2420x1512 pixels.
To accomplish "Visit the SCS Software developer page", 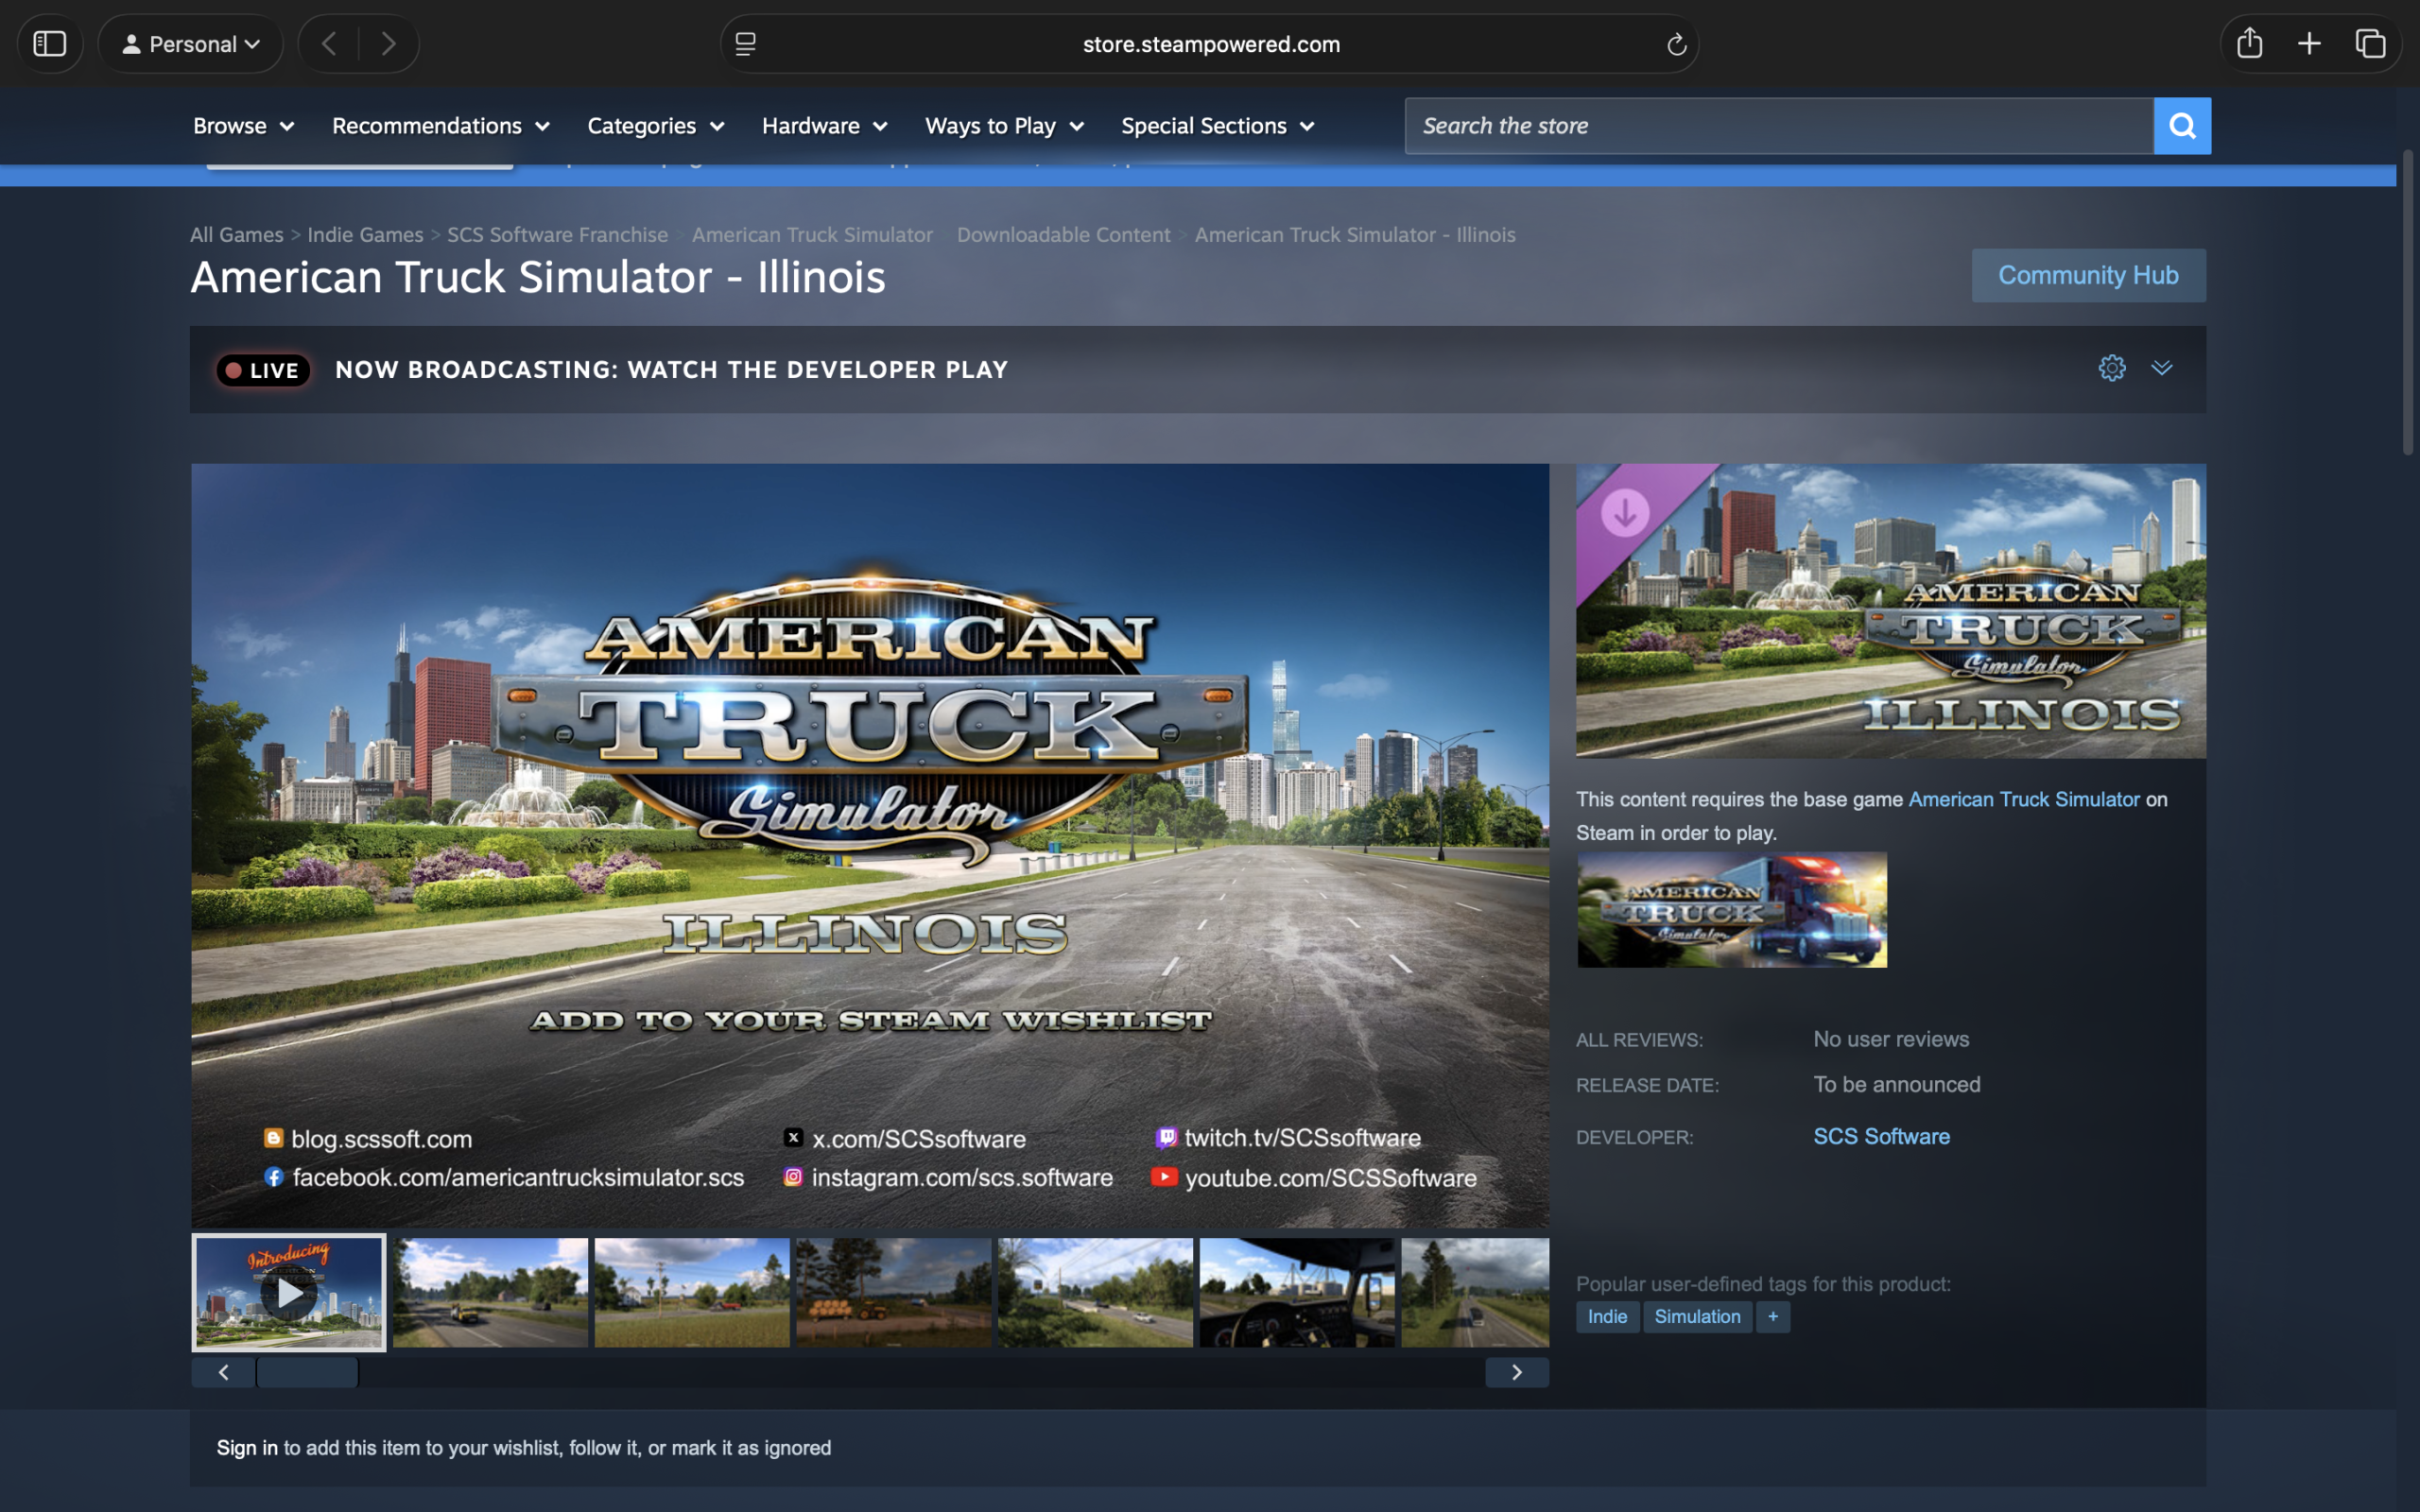I will [1880, 1136].
